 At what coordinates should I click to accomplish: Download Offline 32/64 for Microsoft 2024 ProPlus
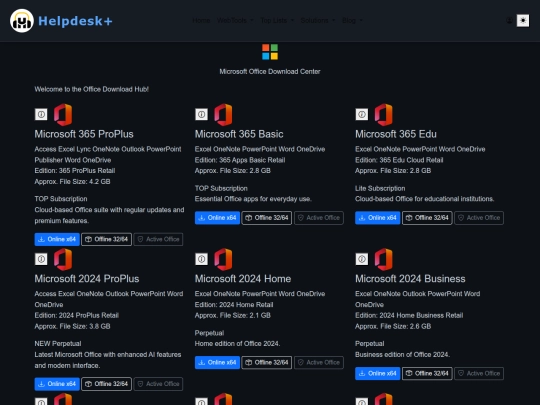tap(106, 384)
